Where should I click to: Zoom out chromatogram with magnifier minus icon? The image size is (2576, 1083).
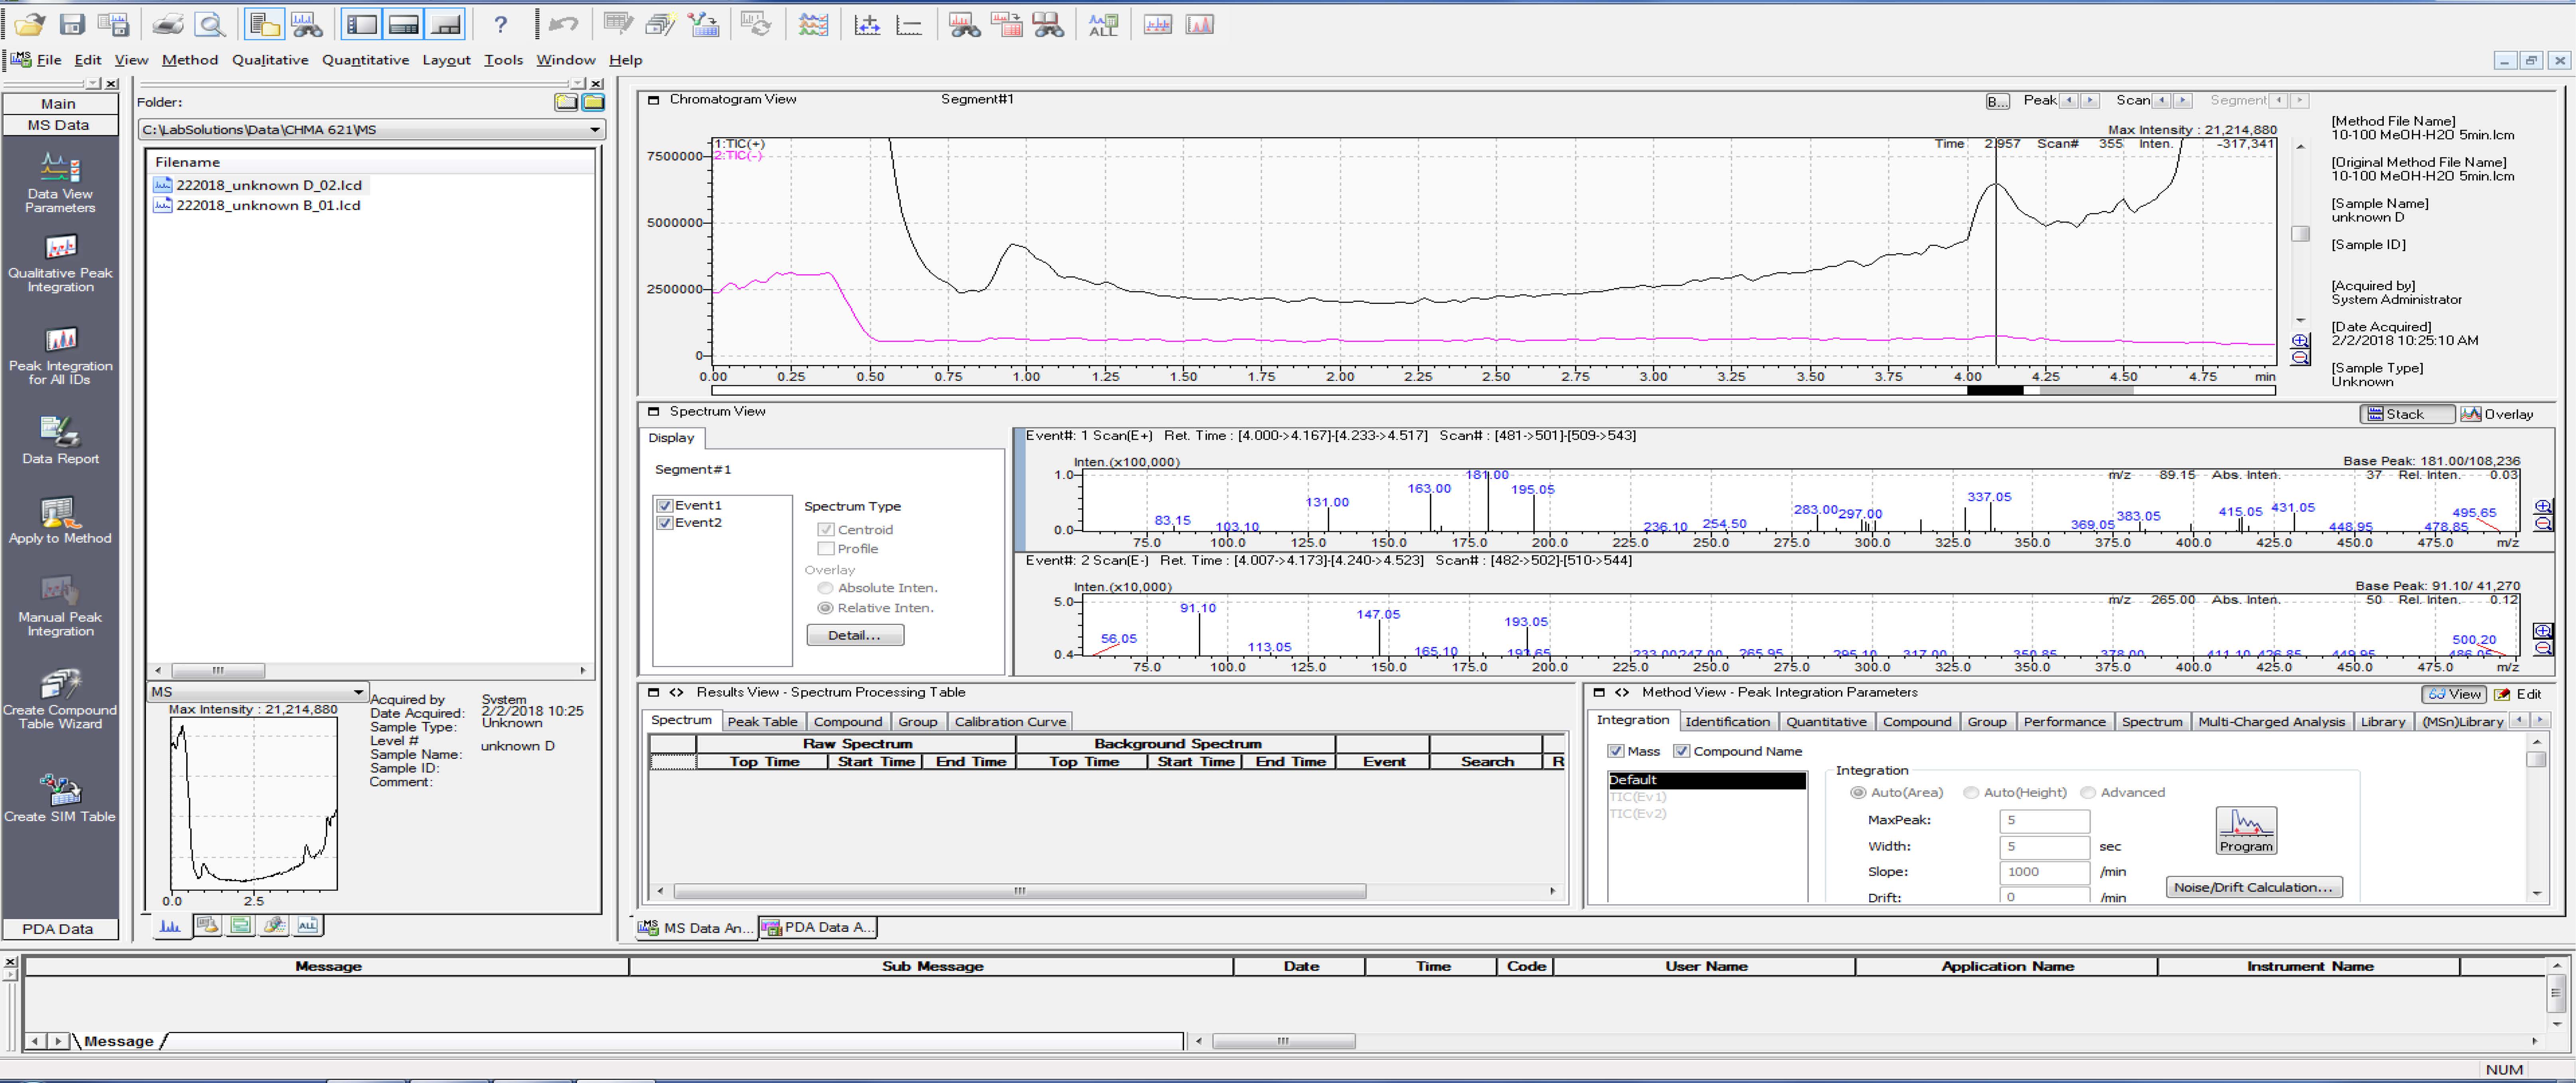point(2300,357)
